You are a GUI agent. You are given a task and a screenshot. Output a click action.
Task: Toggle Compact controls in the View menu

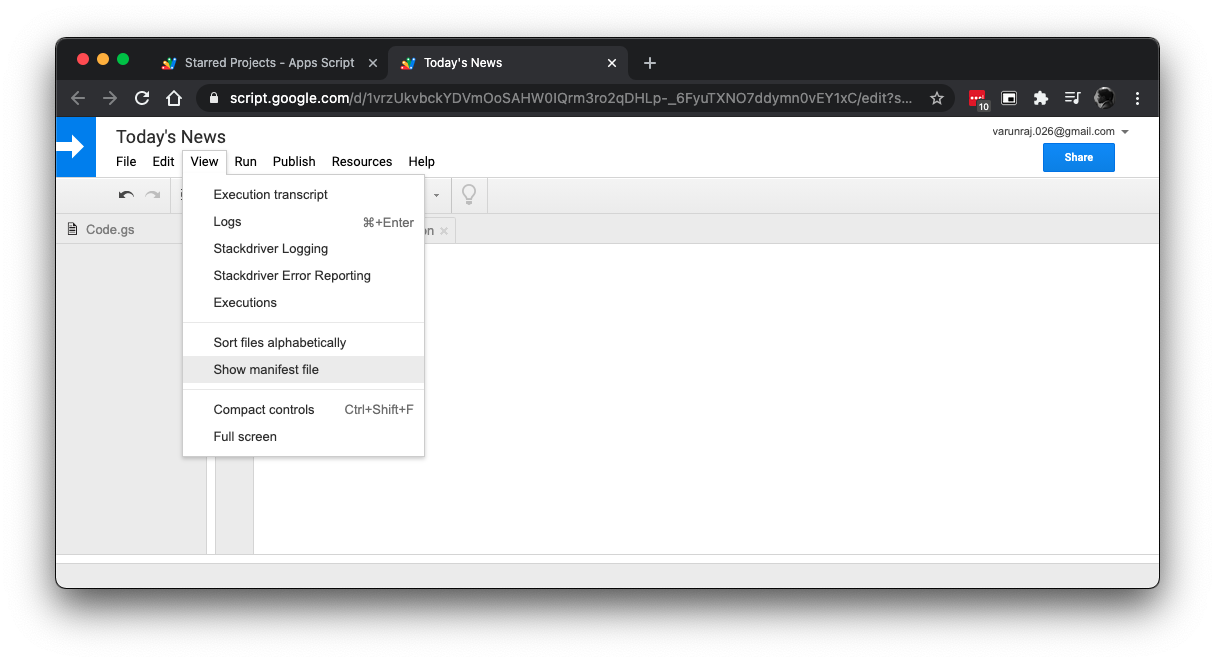coord(264,410)
